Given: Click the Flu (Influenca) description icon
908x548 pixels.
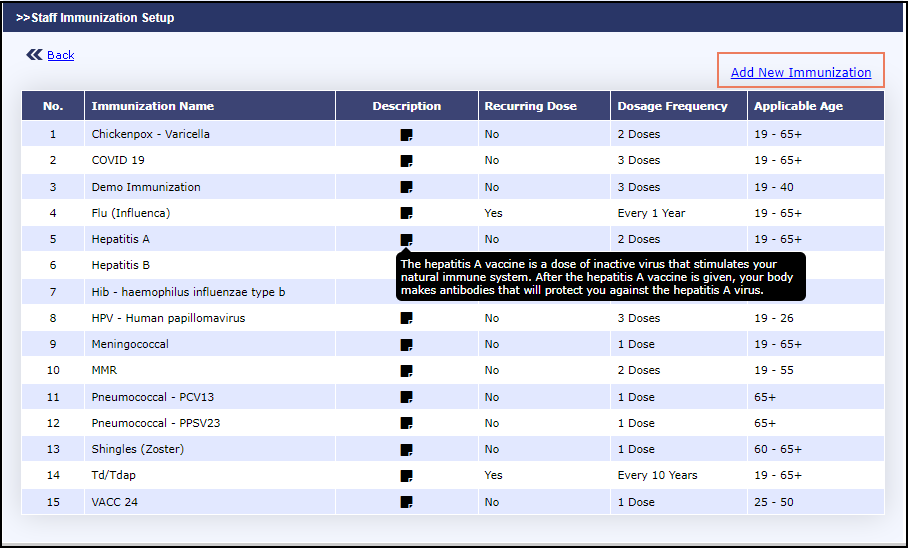Looking at the screenshot, I should (x=406, y=213).
